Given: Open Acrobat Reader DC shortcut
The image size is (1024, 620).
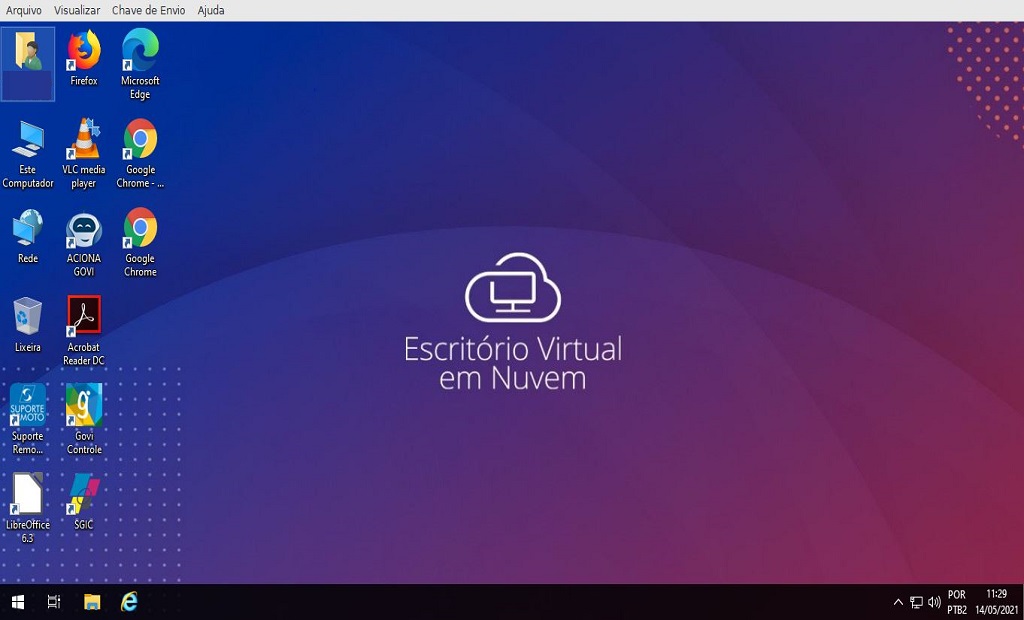Looking at the screenshot, I should click(84, 317).
